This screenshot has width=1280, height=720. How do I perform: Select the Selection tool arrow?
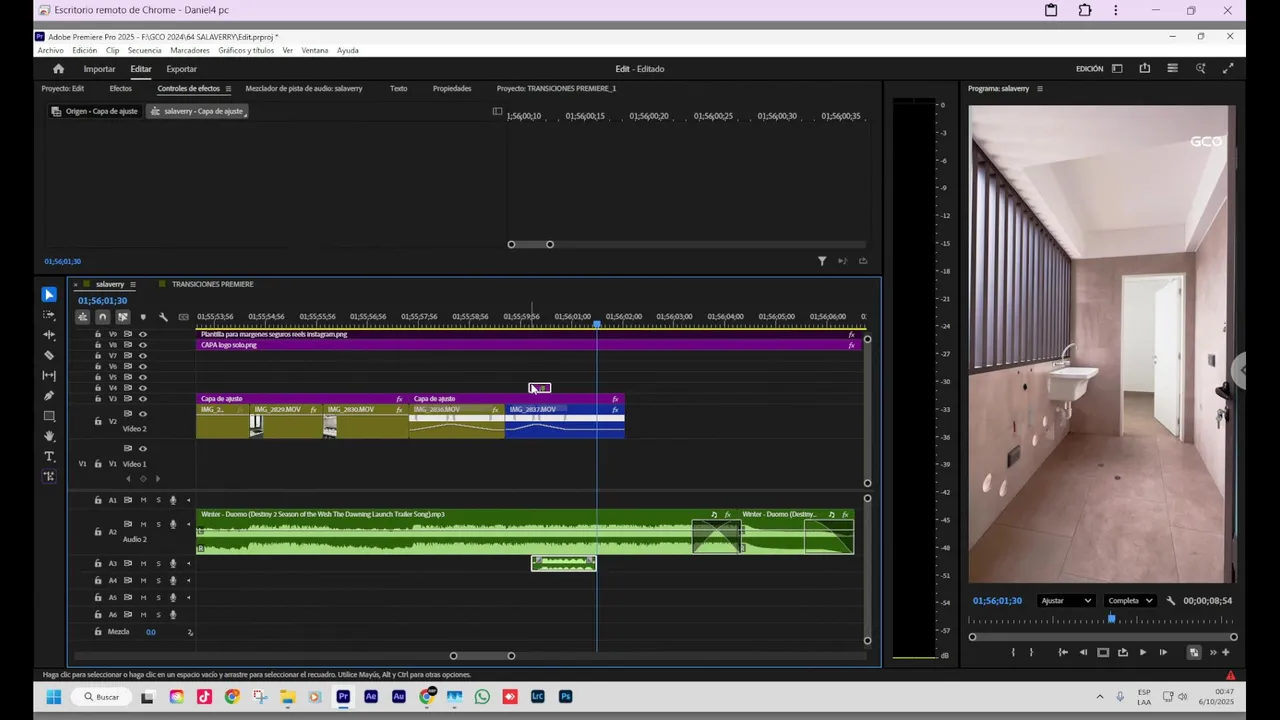pos(49,294)
